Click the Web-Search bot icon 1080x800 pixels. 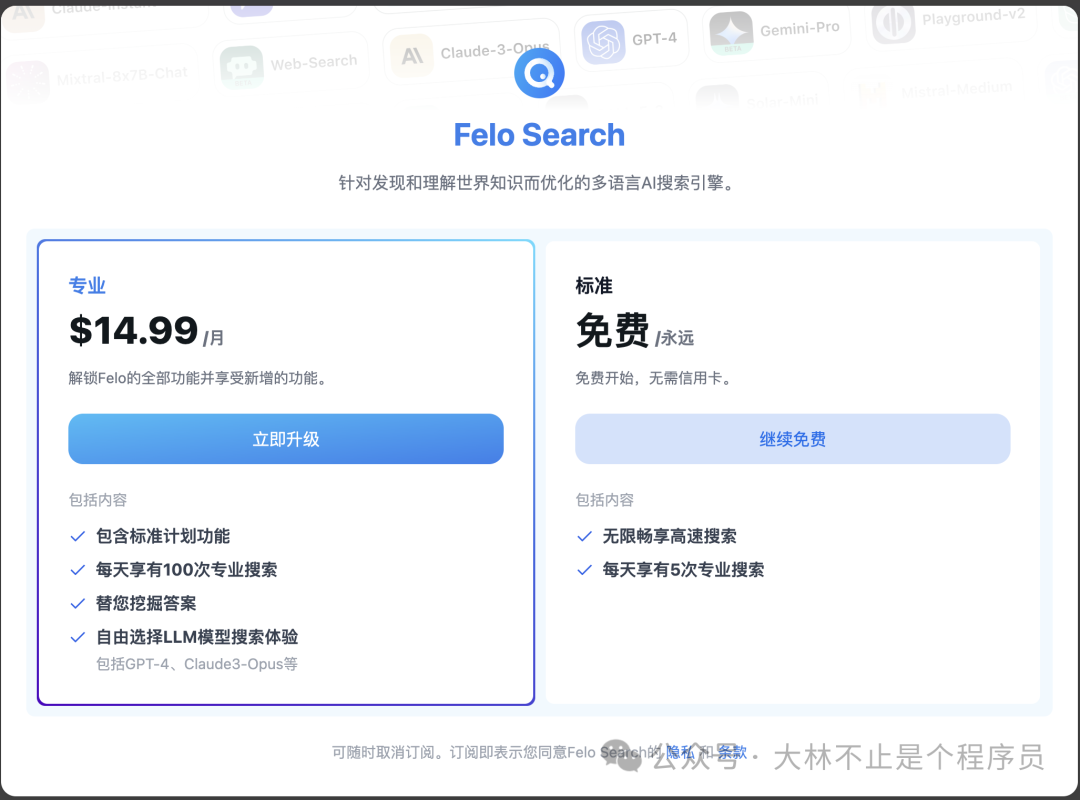[241, 68]
